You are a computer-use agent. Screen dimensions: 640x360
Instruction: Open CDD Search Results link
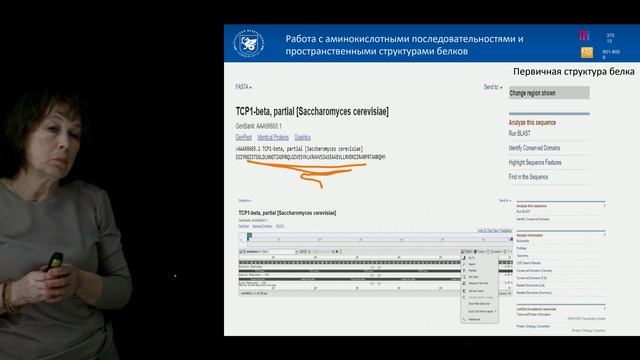pyautogui.click(x=529, y=263)
